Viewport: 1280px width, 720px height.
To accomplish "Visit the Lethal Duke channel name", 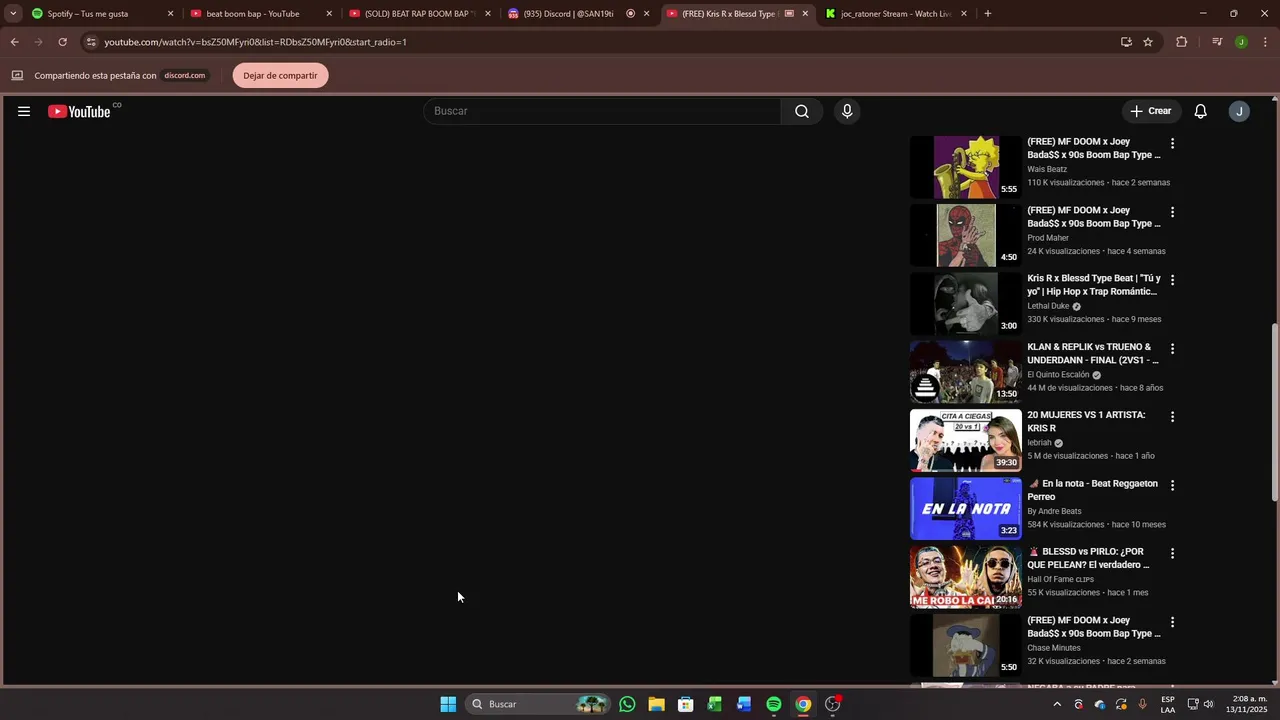I will tap(1048, 306).
